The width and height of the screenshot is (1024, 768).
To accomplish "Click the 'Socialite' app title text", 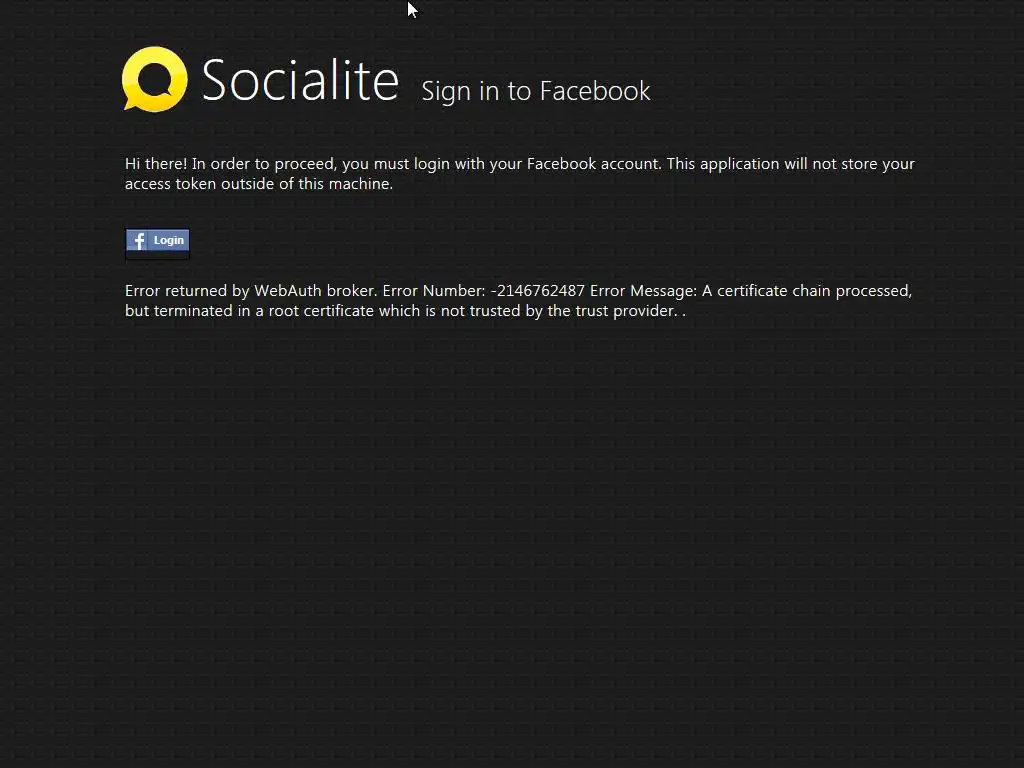I will [x=300, y=80].
